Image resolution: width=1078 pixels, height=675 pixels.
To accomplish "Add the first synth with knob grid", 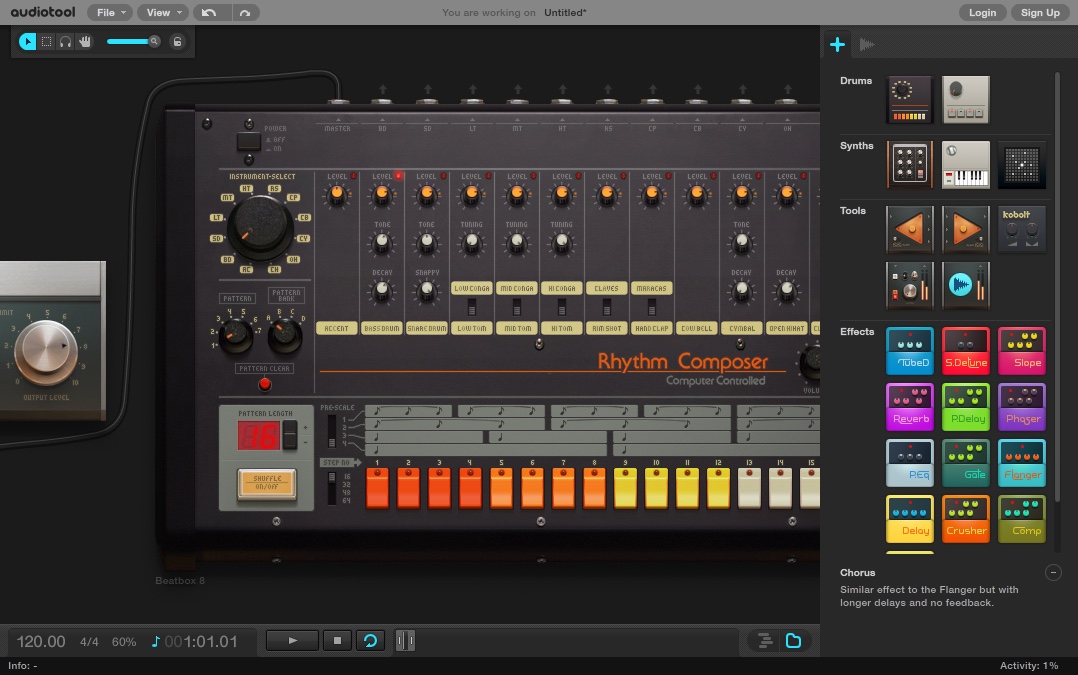I will tap(910, 165).
